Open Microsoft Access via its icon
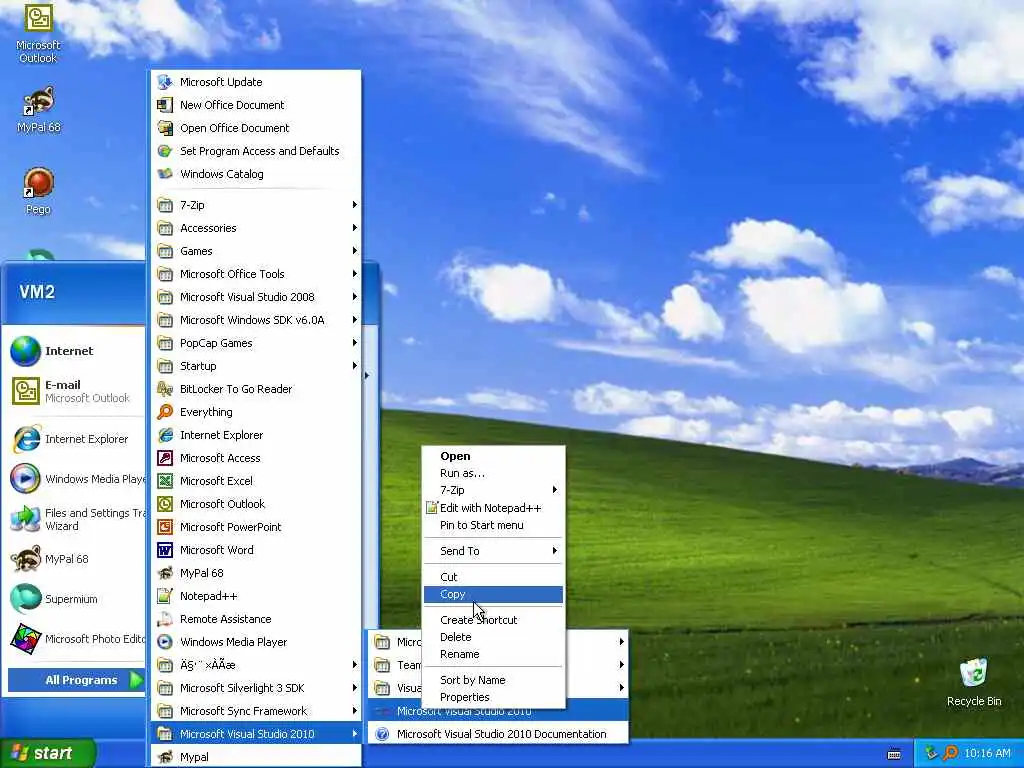 coord(165,458)
